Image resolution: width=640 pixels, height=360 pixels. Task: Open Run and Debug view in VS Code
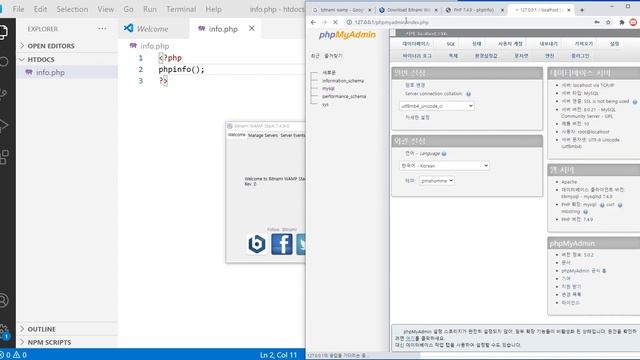pyautogui.click(x=3, y=125)
